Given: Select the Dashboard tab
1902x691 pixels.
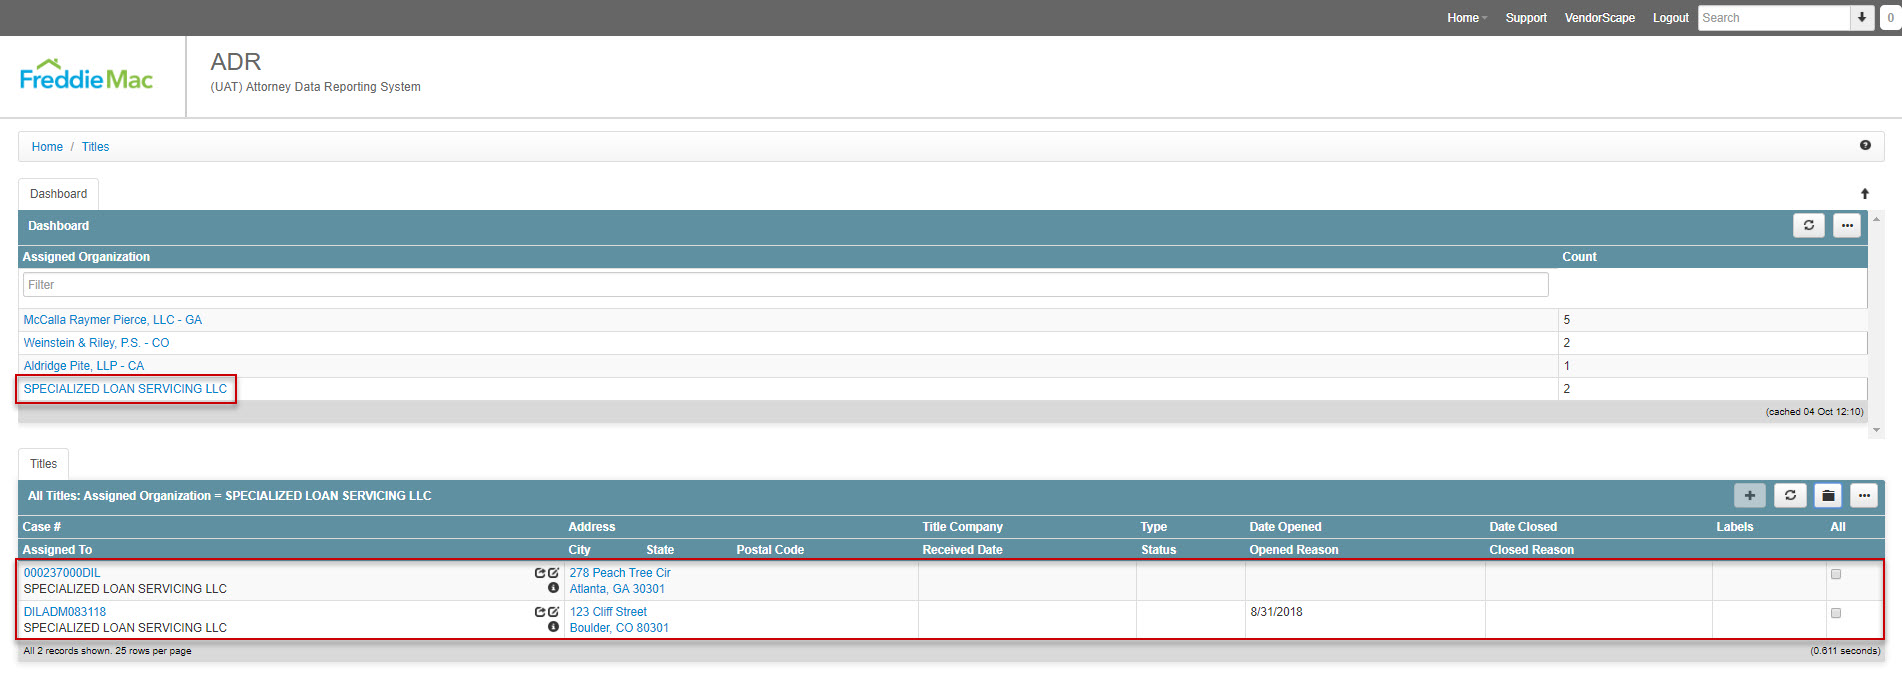Looking at the screenshot, I should pyautogui.click(x=58, y=194).
